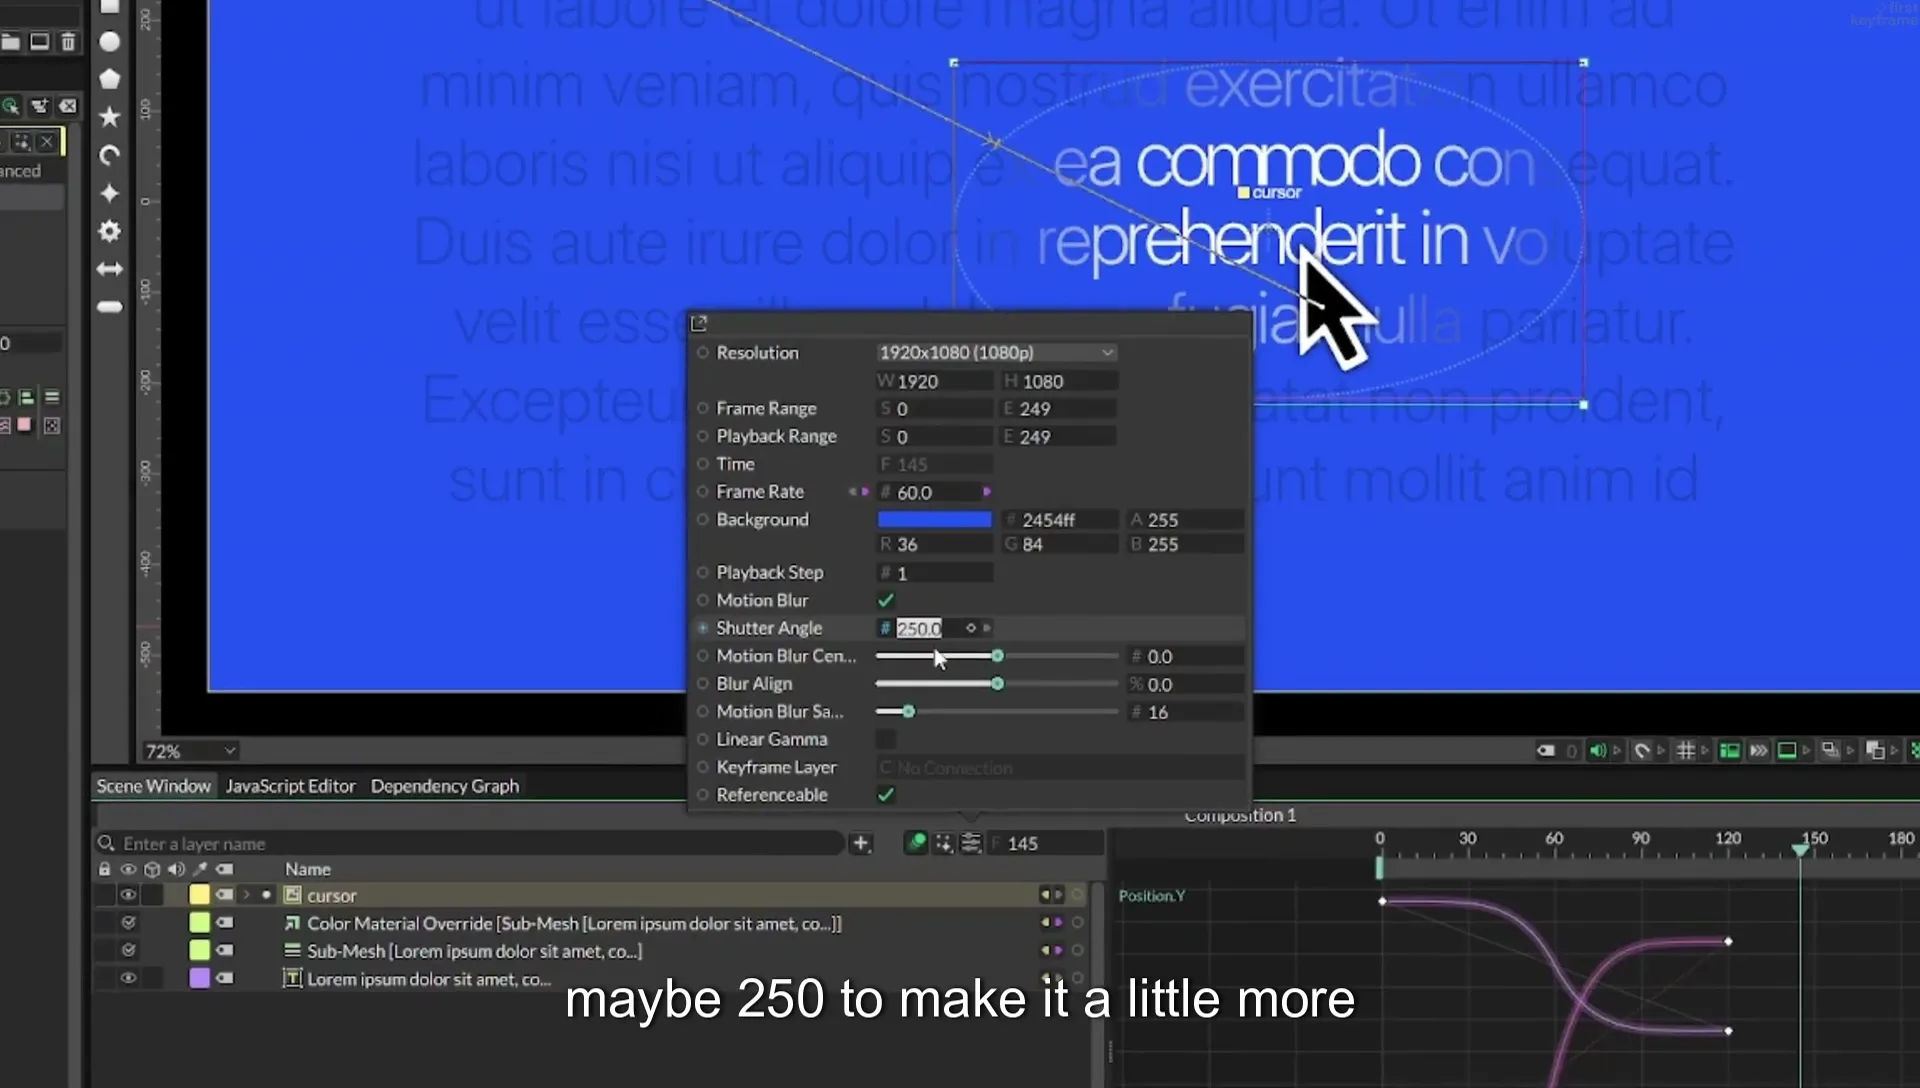
Task: Enable the Linear Gamma checkbox
Action: (x=886, y=739)
